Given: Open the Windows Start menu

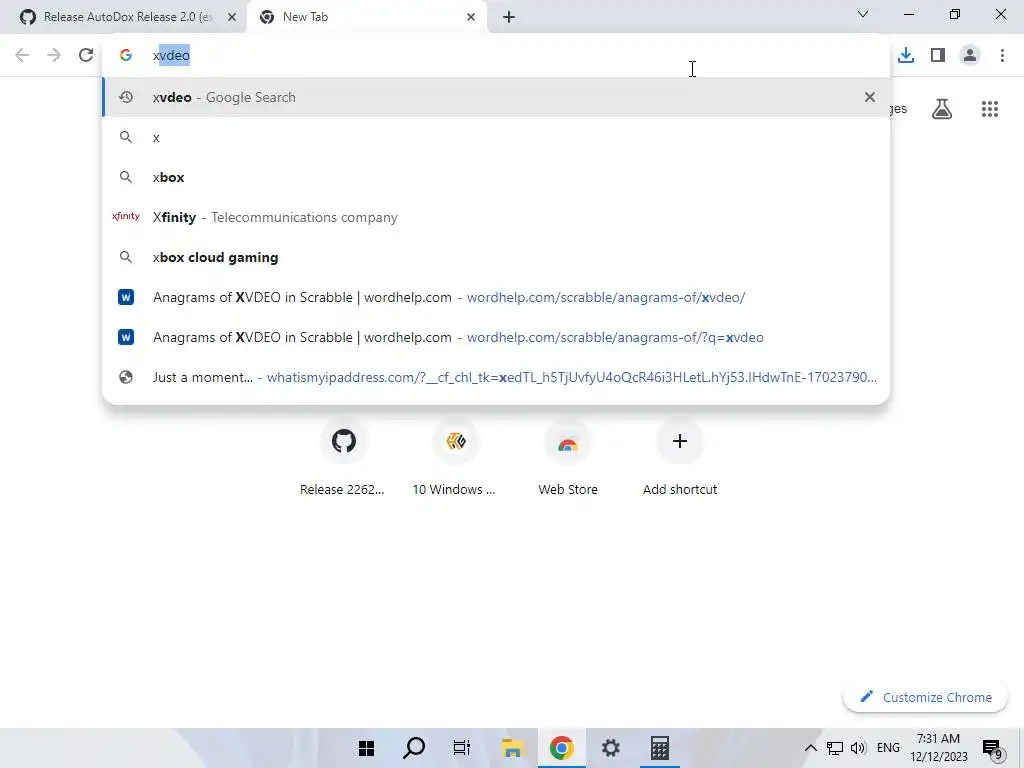Looking at the screenshot, I should click(366, 748).
